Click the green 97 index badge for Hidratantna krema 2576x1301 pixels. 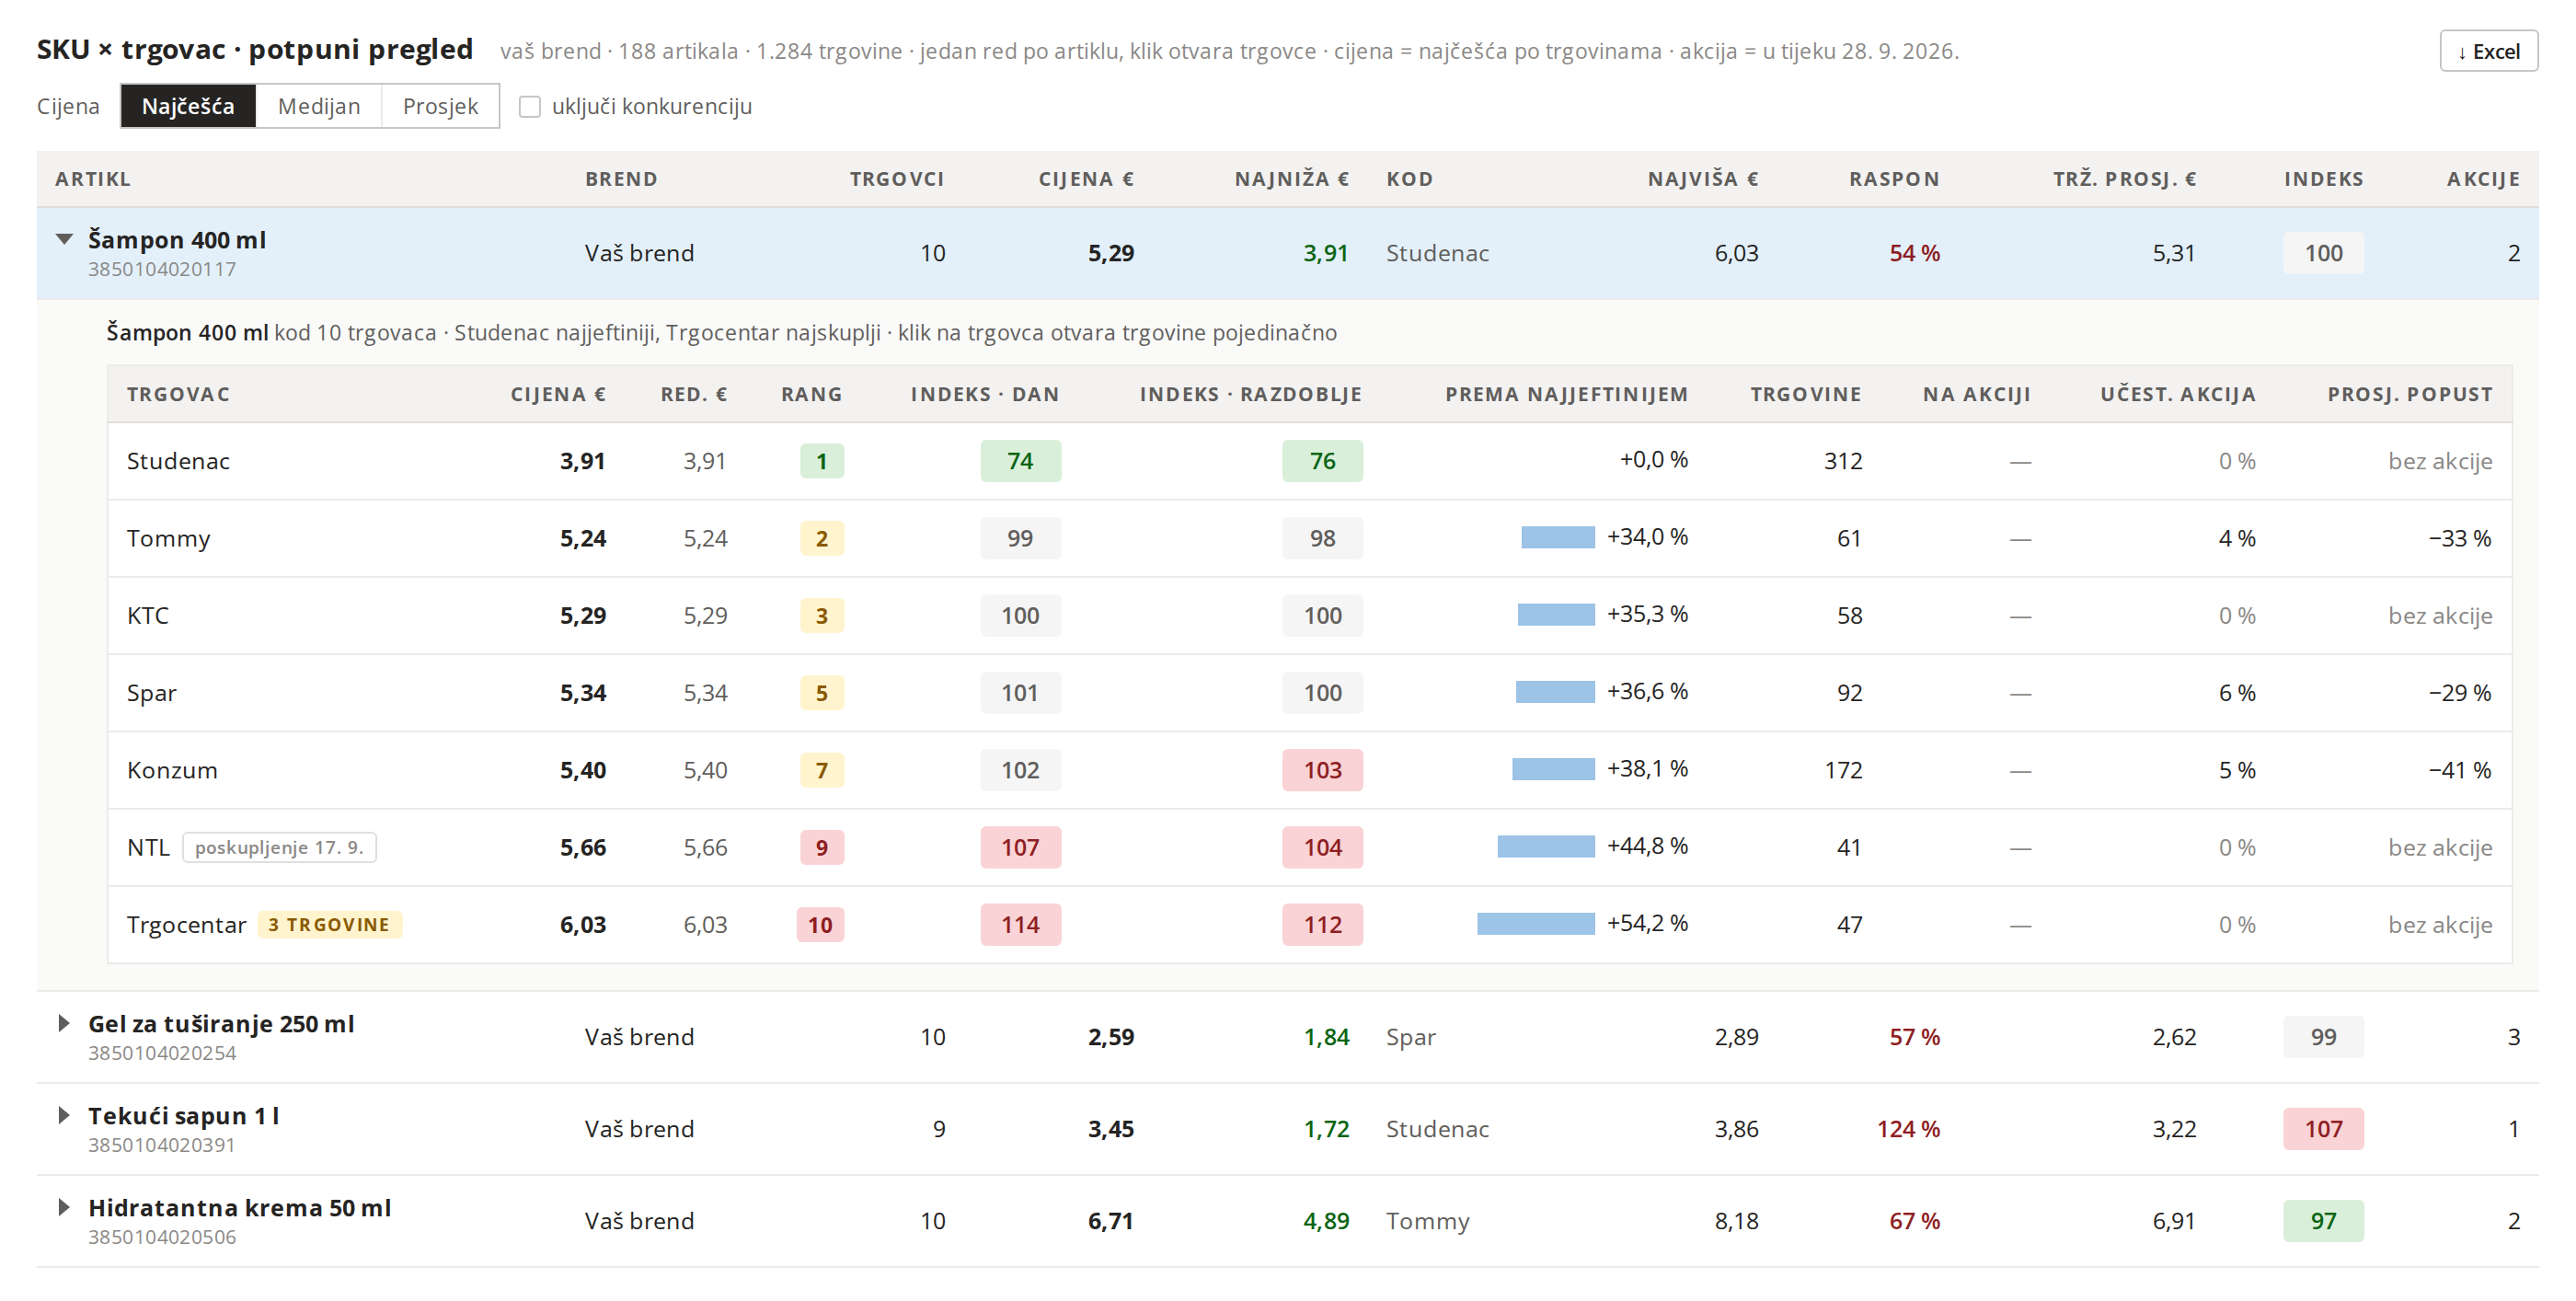point(2323,1221)
